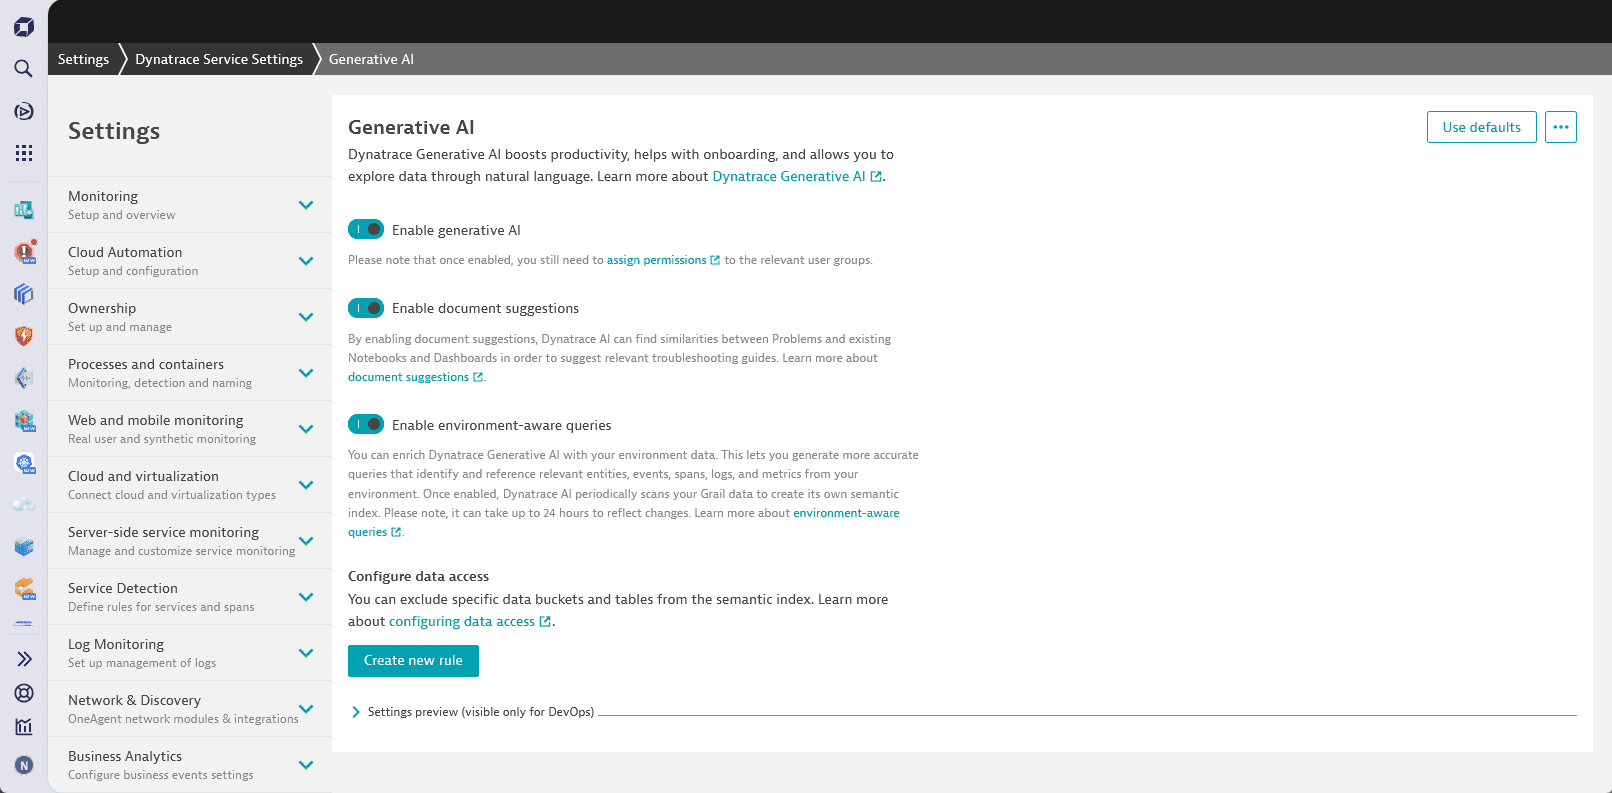The height and width of the screenshot is (793, 1612).
Task: Open the Dashboards app icon in the dock
Action: click(24, 210)
